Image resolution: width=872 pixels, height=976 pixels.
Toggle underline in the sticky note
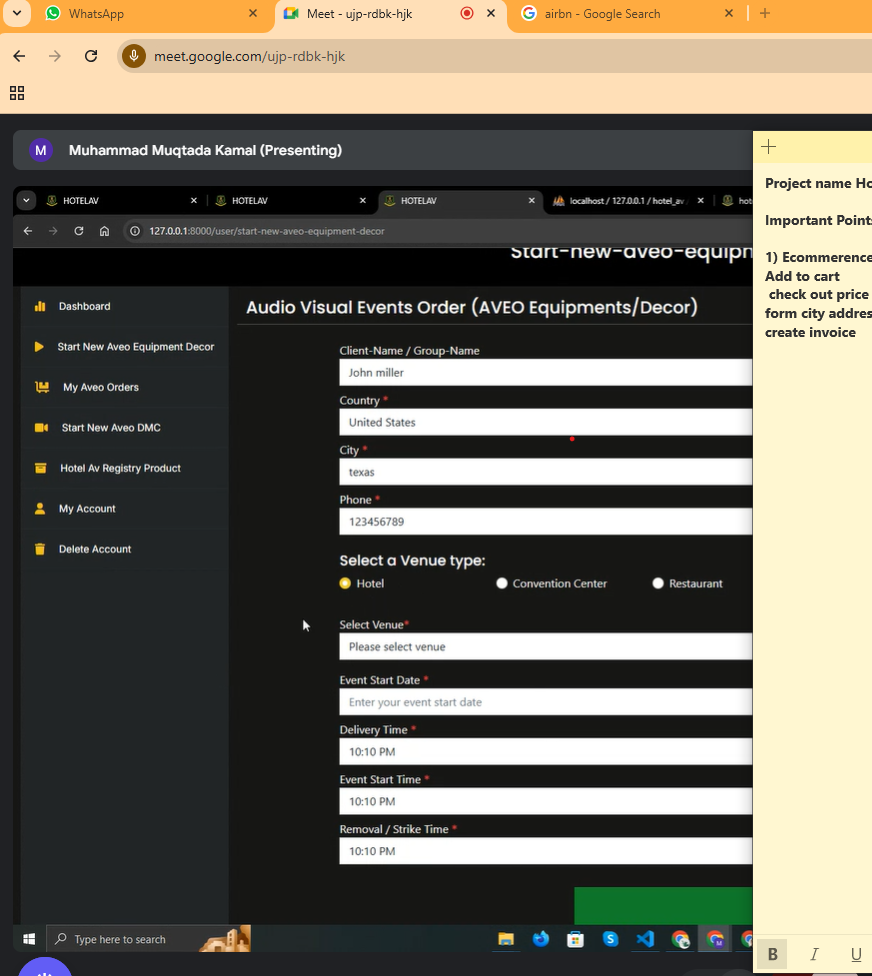(856, 954)
